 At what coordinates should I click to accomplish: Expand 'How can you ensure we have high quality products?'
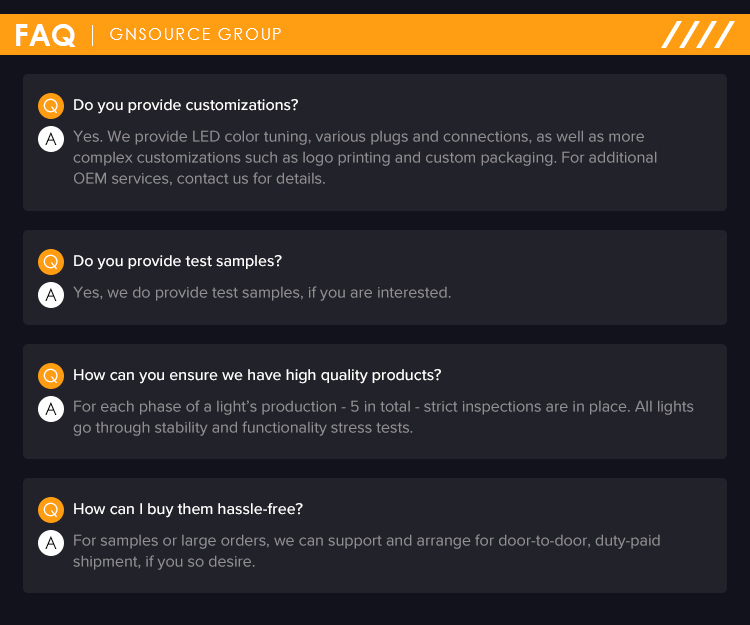point(257,375)
